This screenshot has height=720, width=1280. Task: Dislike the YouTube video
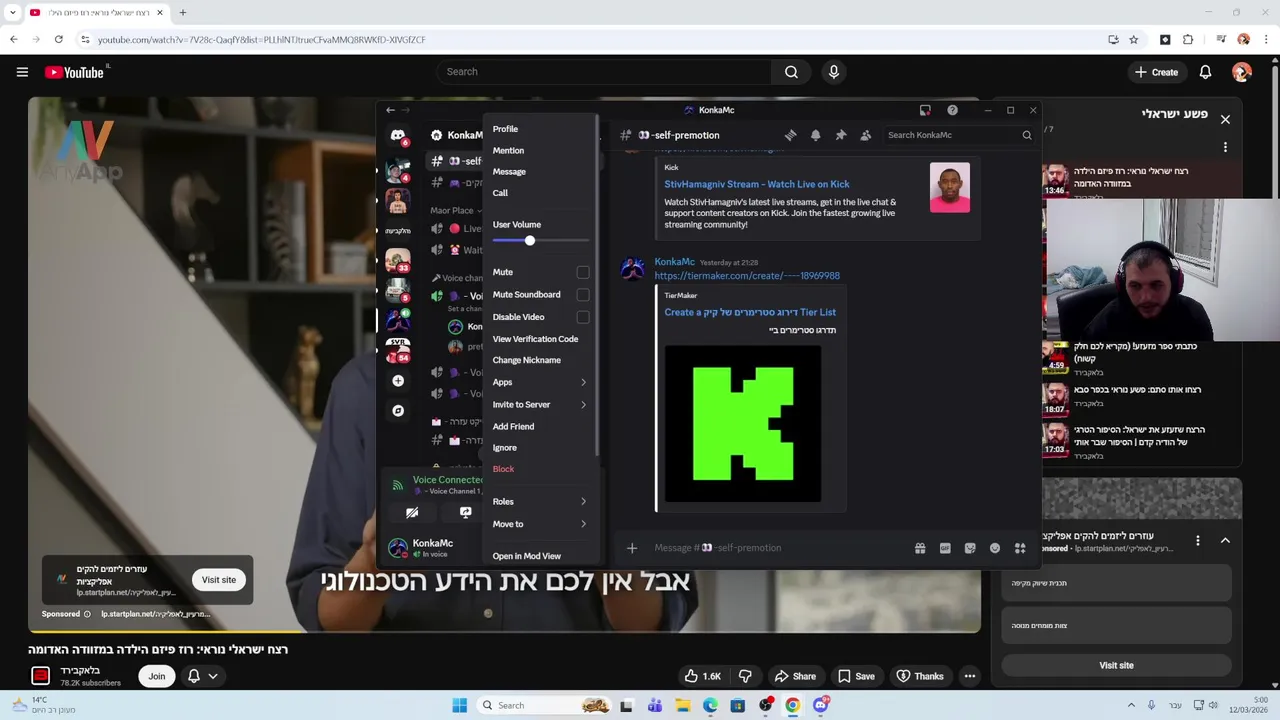pos(745,676)
